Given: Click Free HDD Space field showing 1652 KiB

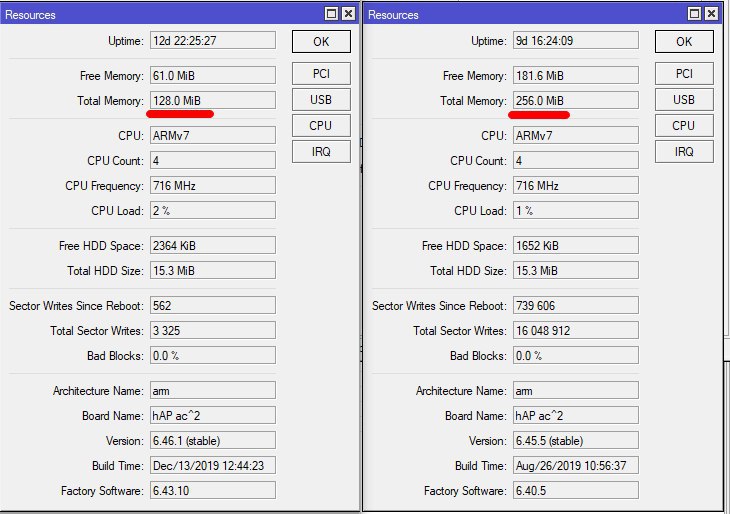Looking at the screenshot, I should click(x=575, y=245).
